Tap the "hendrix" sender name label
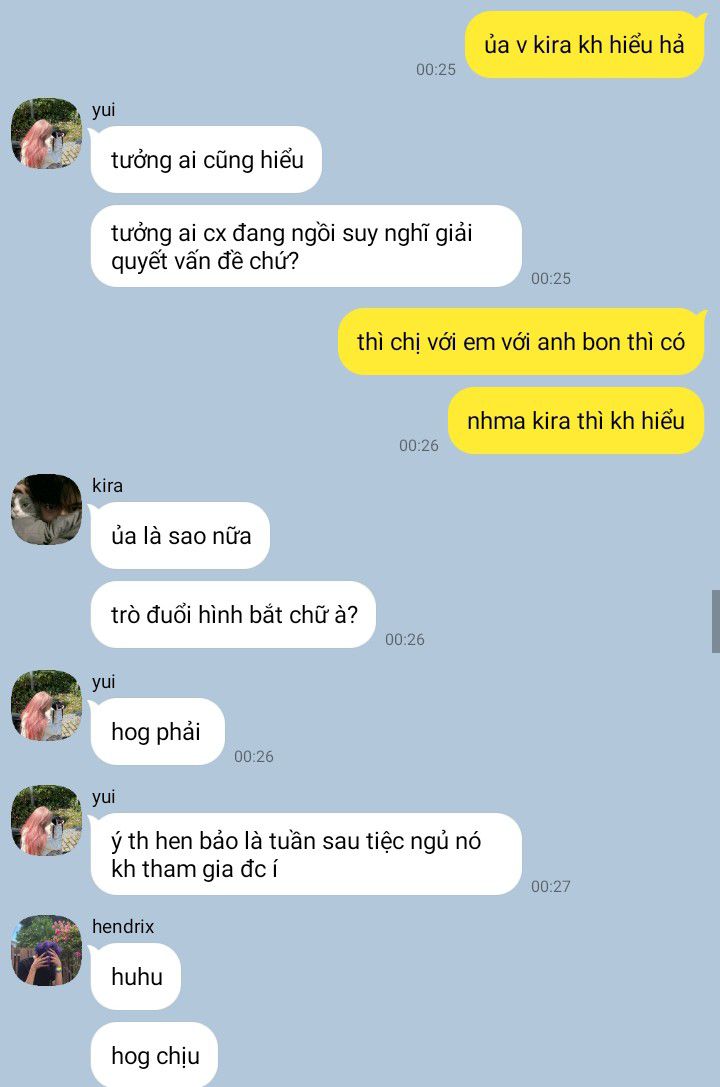Viewport: 720px width, 1087px height. tap(123, 926)
